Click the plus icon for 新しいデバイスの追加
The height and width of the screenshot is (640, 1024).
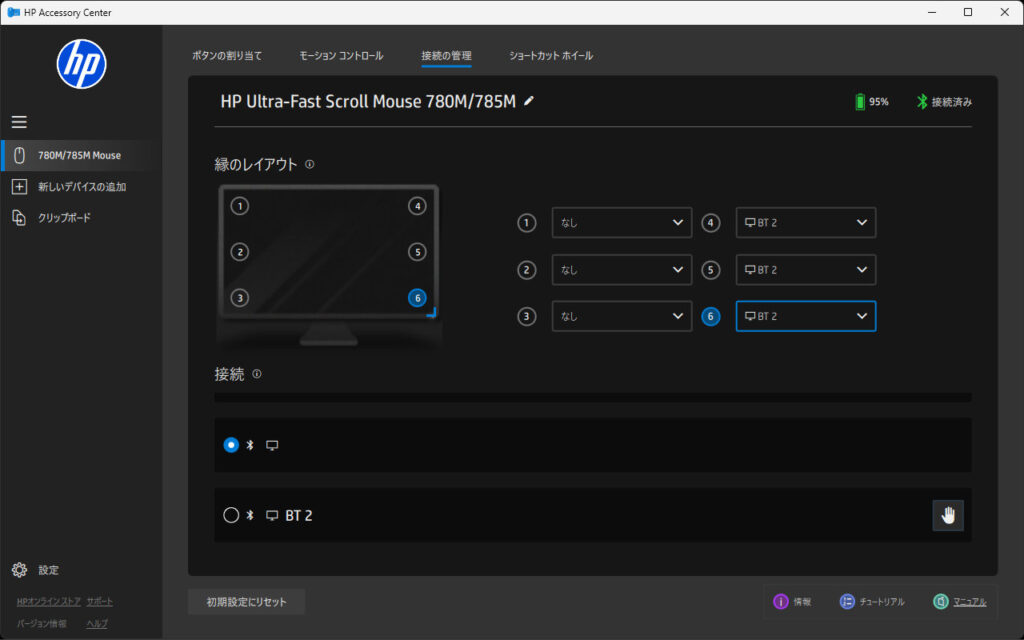point(20,187)
